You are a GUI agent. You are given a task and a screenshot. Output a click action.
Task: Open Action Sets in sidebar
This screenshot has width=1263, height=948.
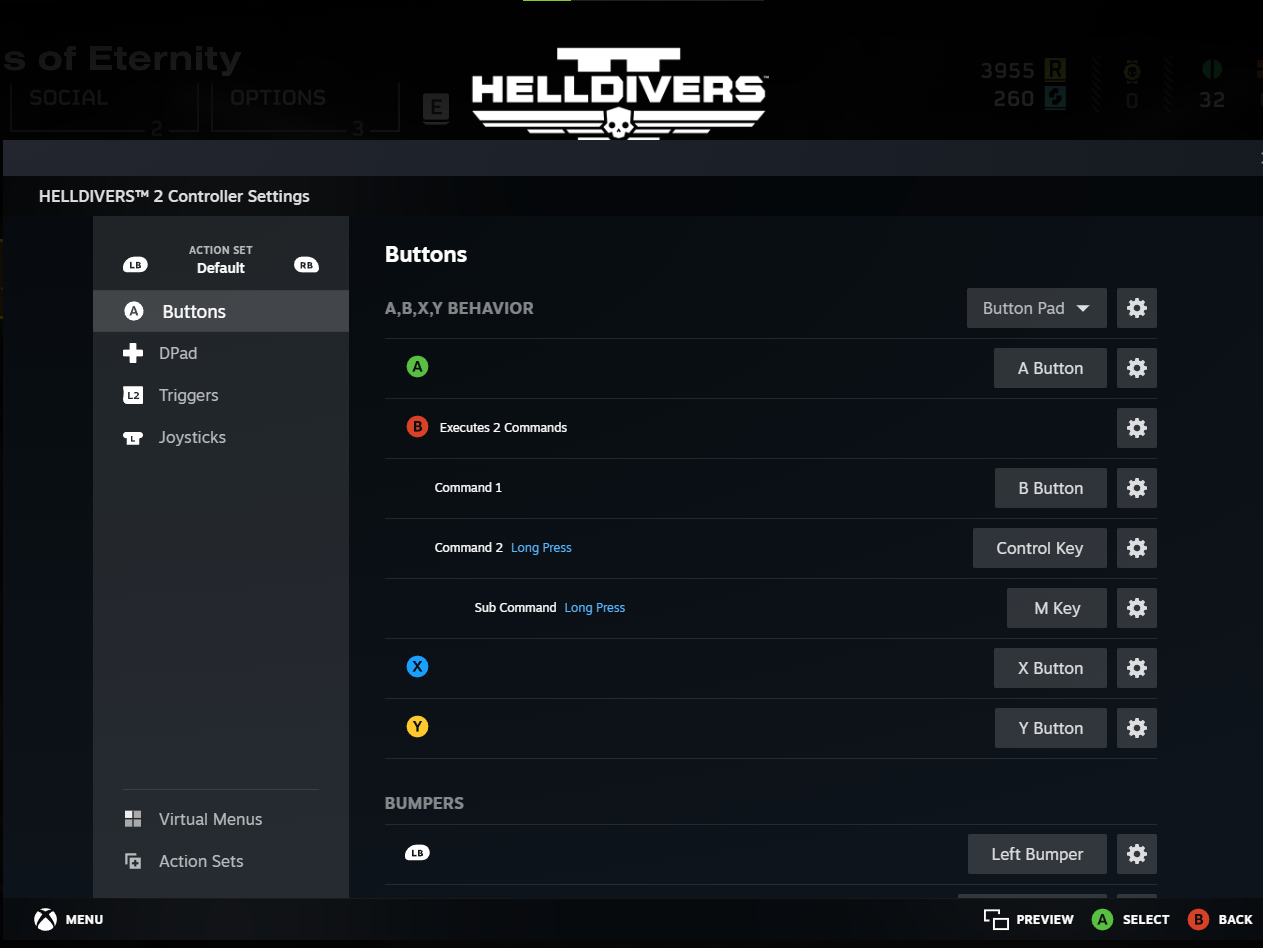[221, 861]
